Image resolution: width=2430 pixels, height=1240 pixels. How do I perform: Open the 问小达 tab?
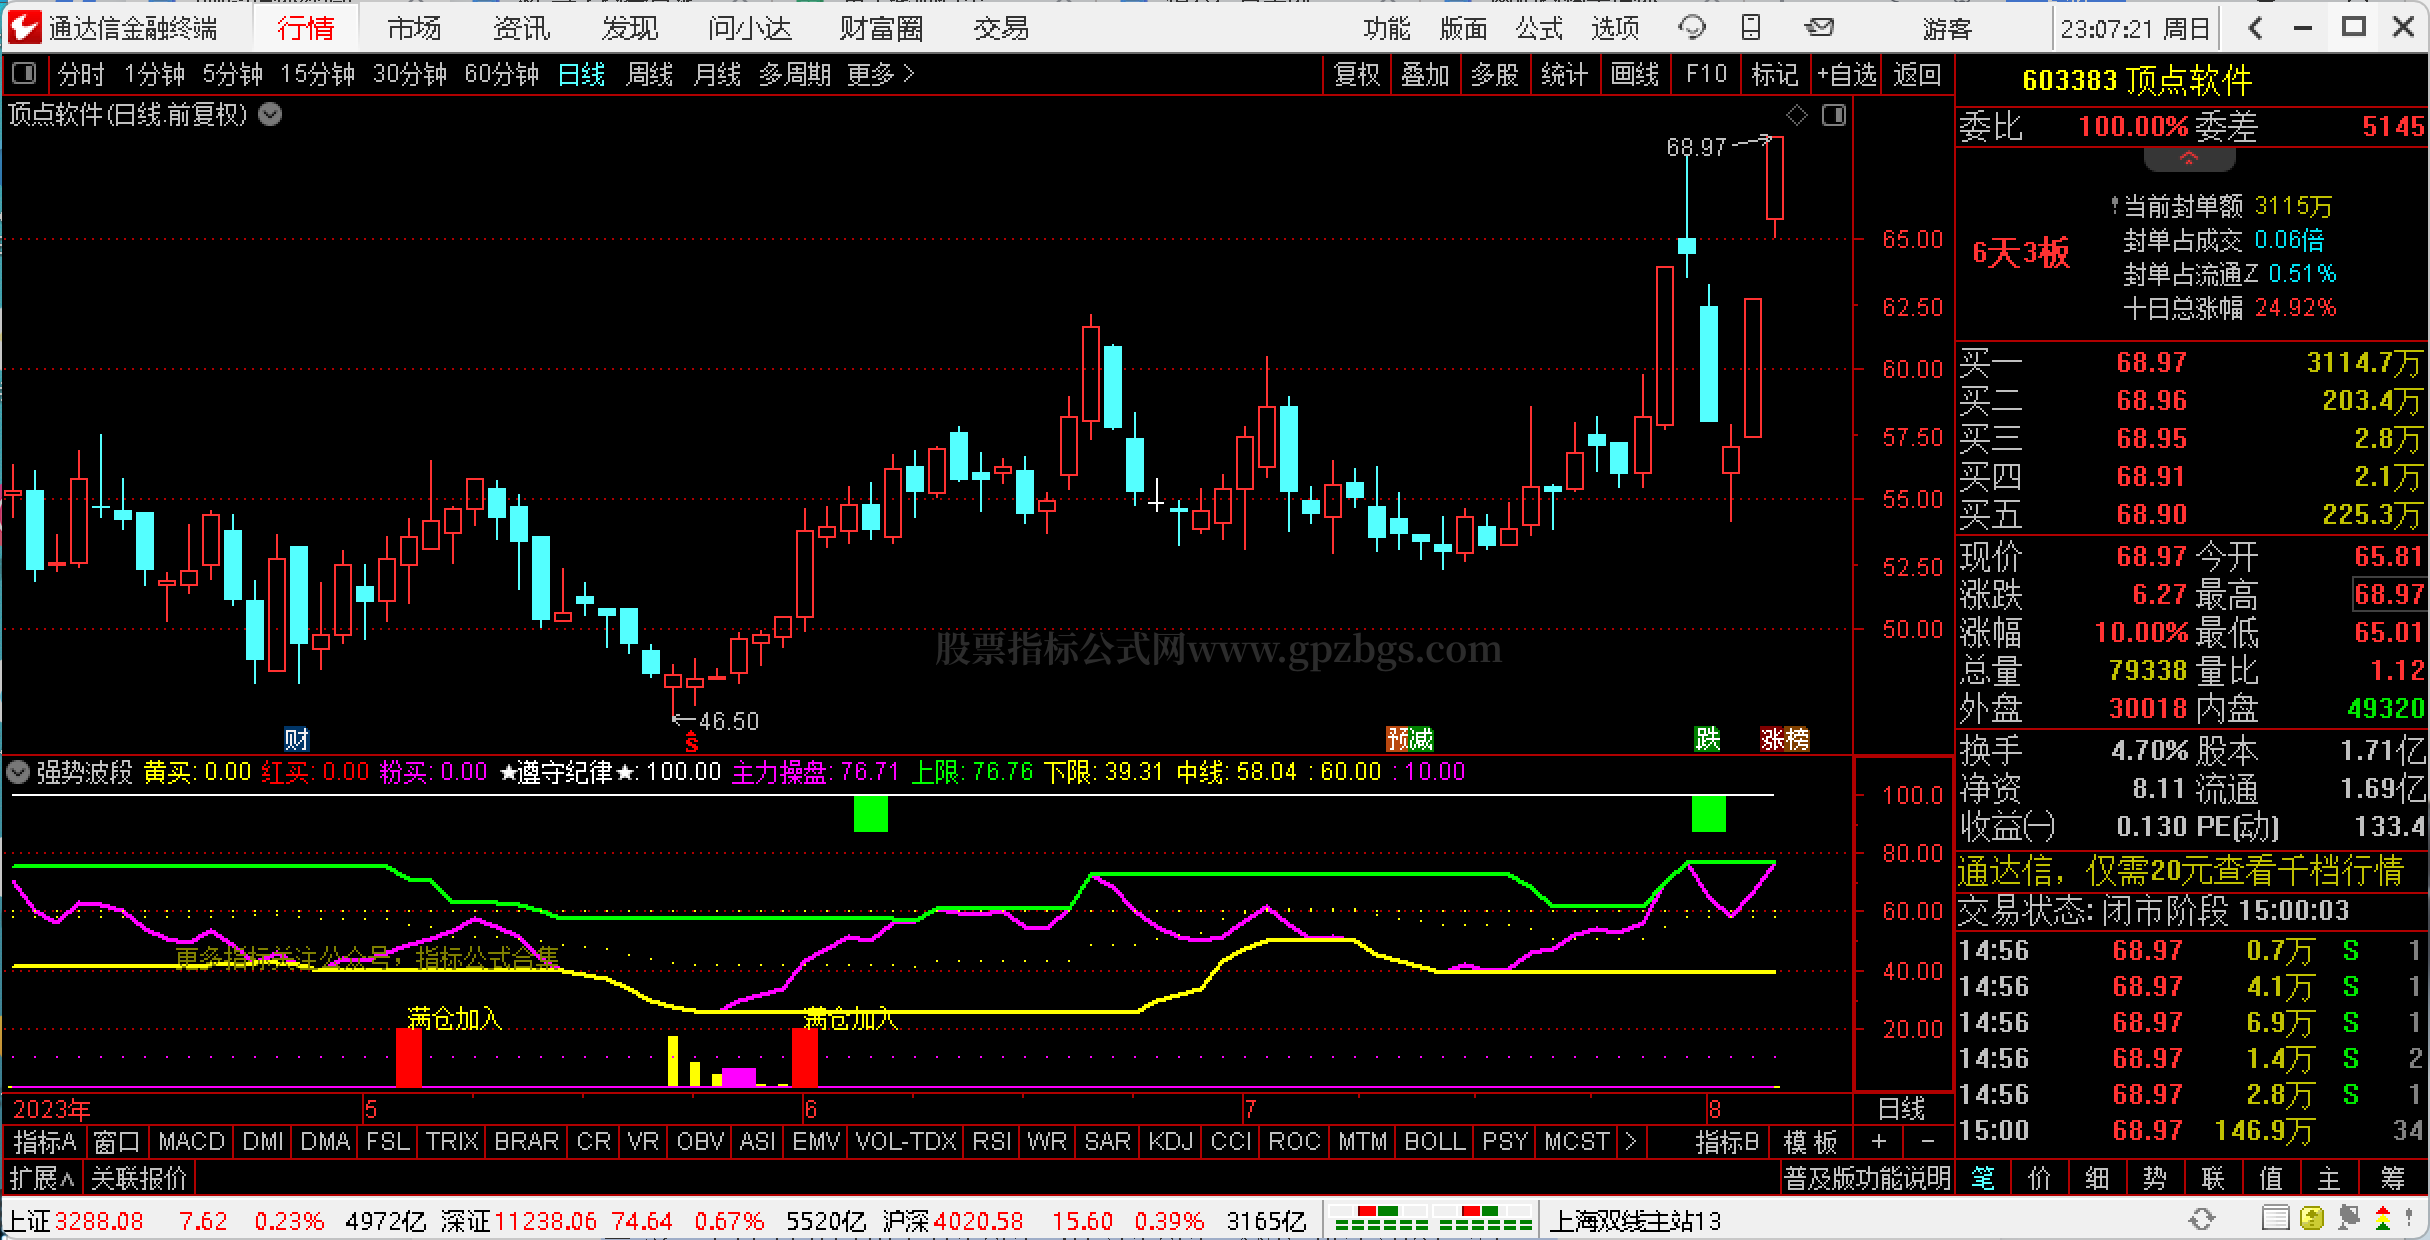(x=750, y=28)
